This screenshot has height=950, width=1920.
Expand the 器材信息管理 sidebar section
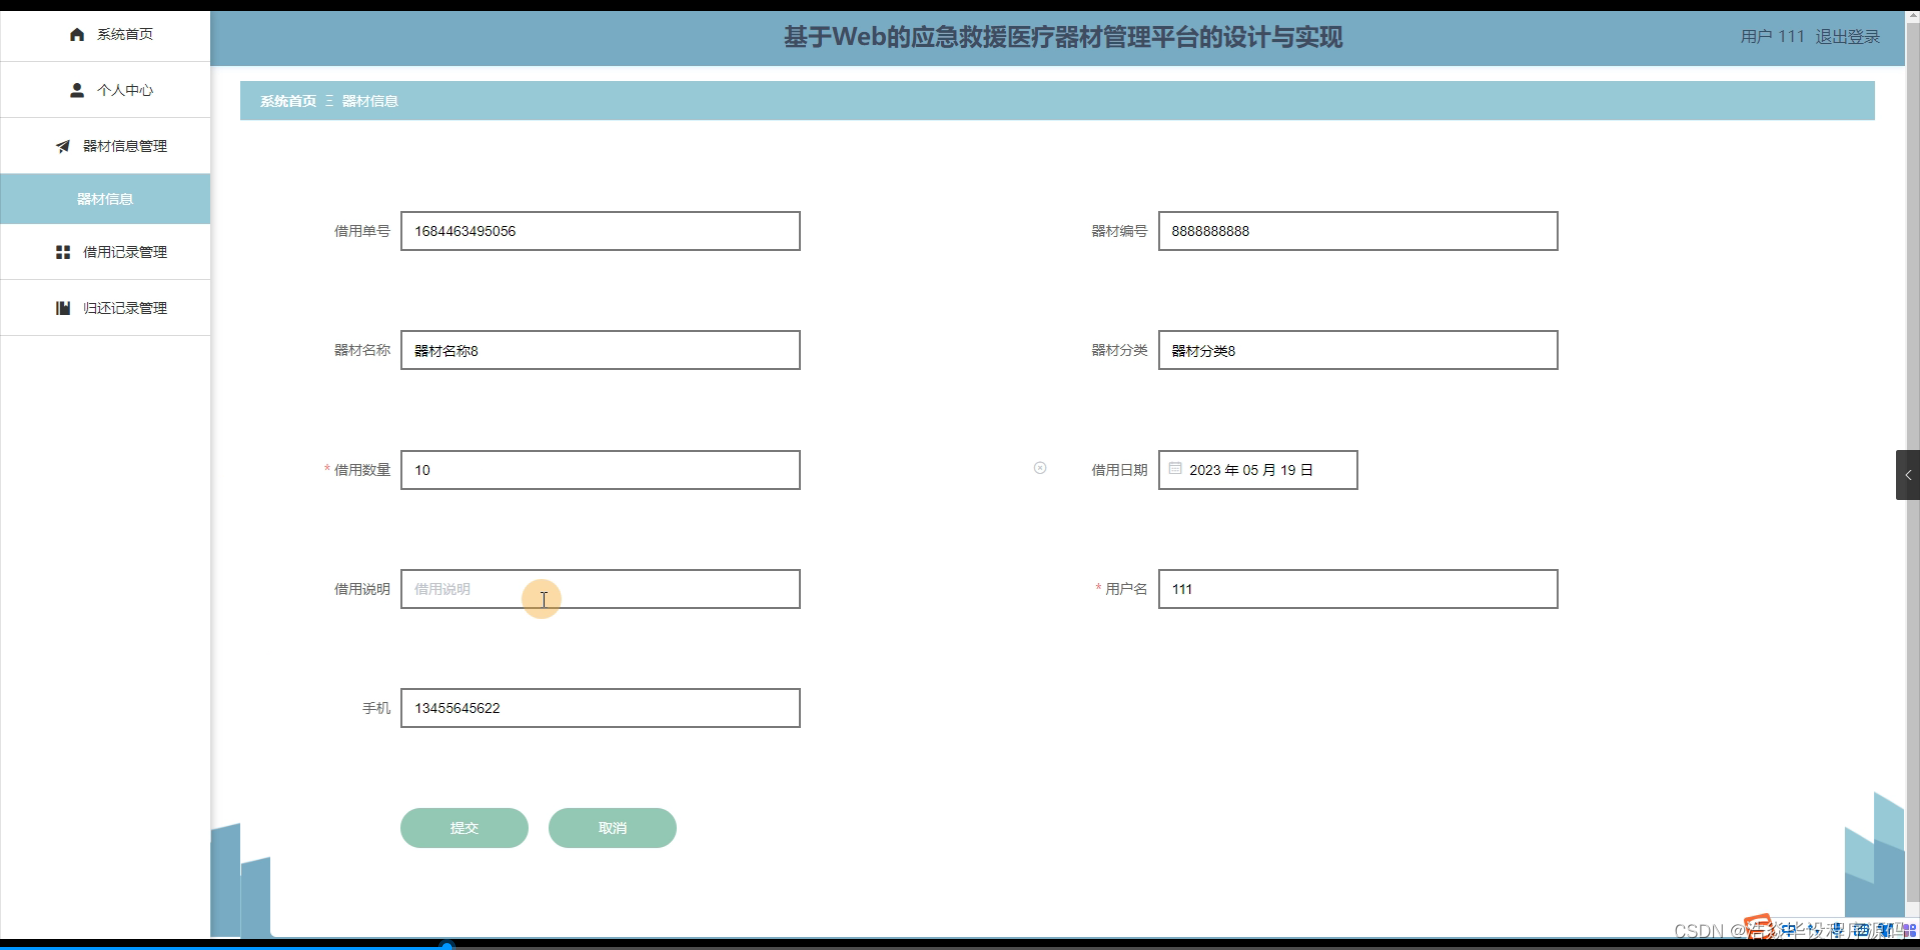coord(124,146)
